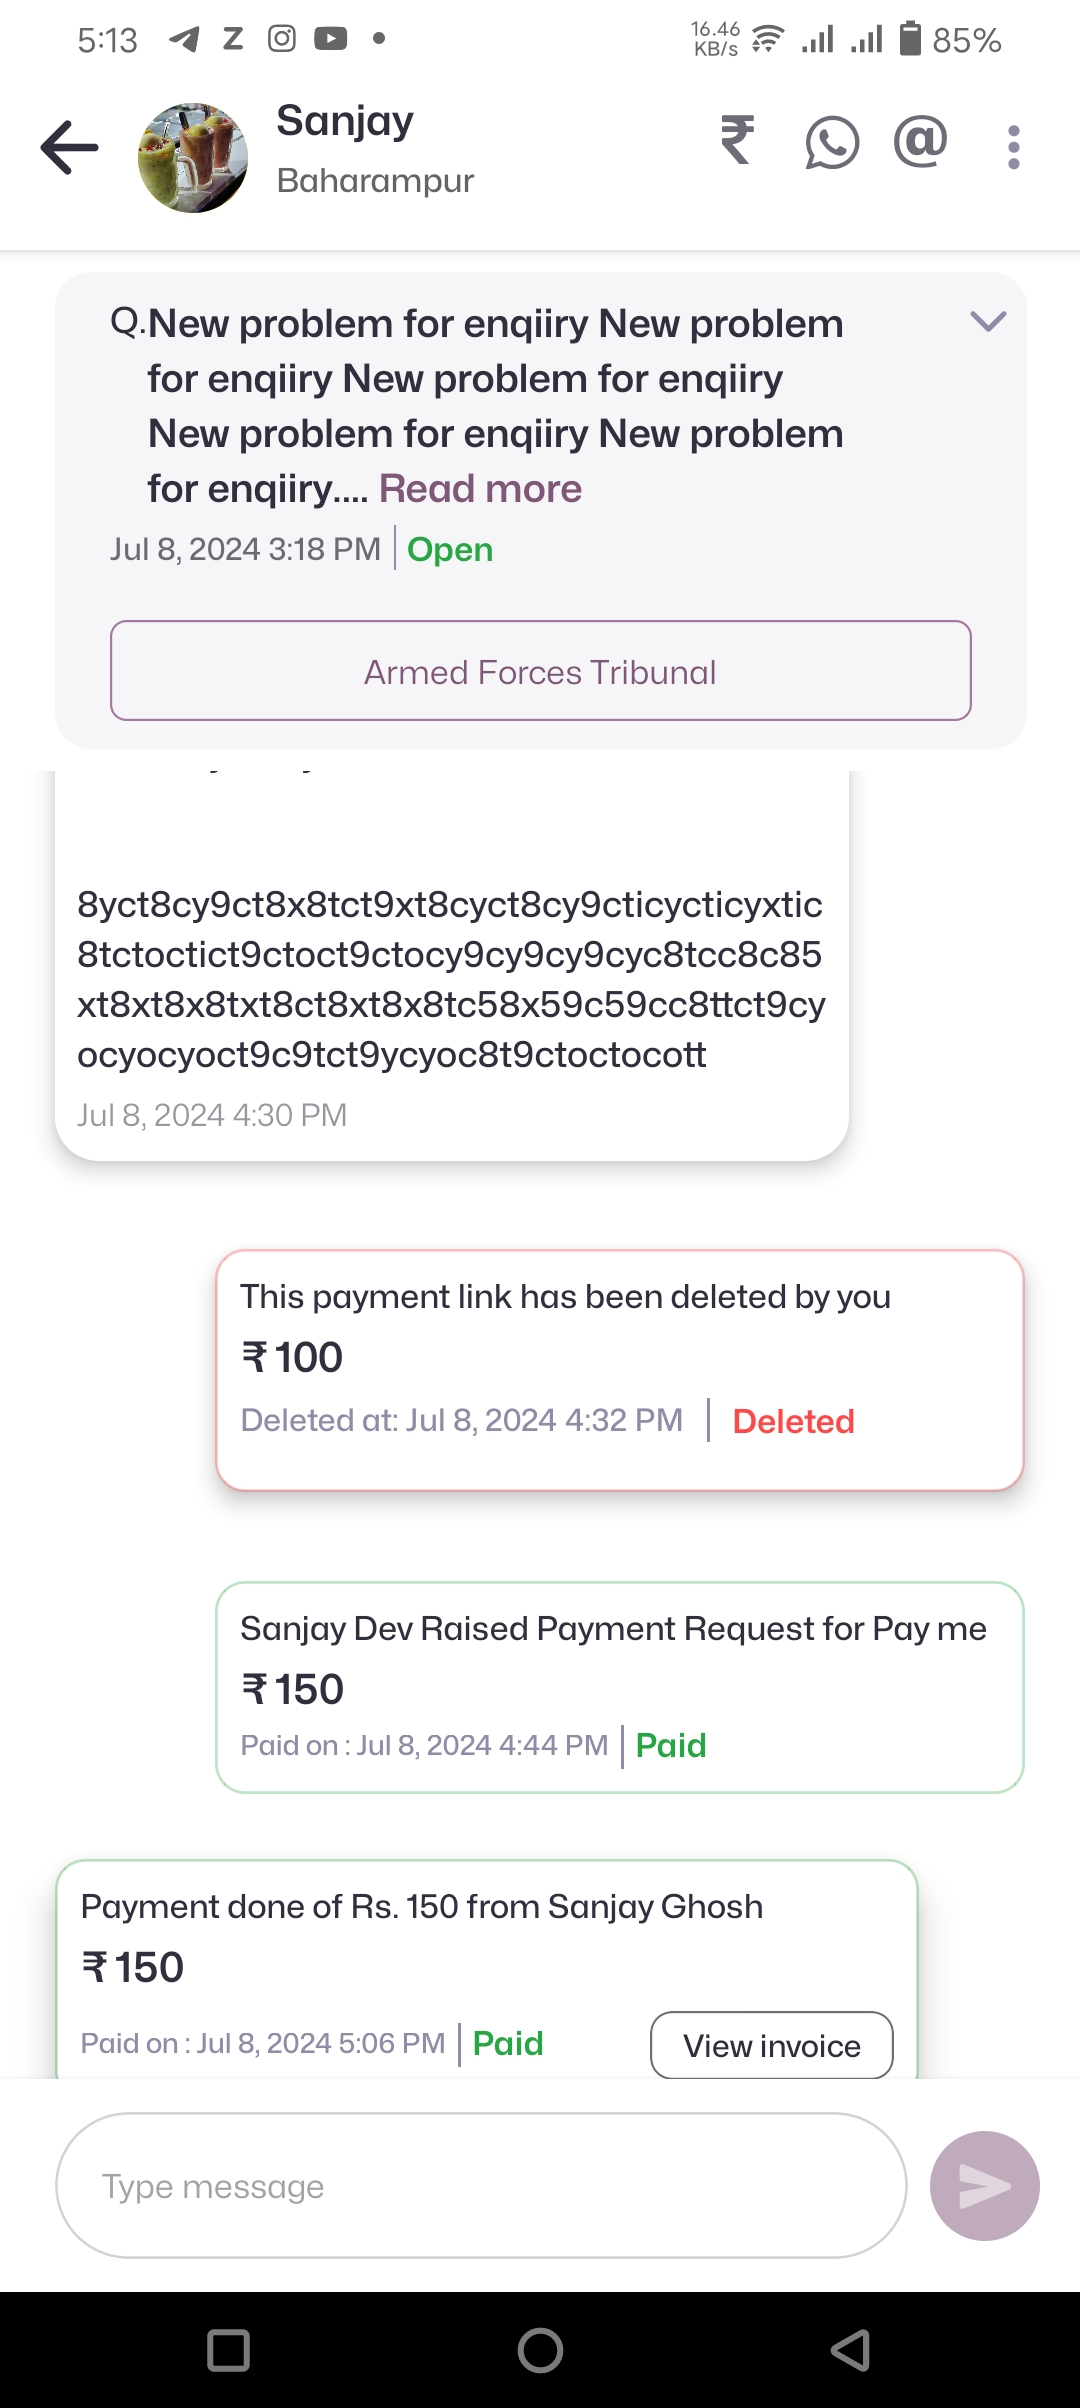Open the three-dot overflow menu

coord(1013,147)
